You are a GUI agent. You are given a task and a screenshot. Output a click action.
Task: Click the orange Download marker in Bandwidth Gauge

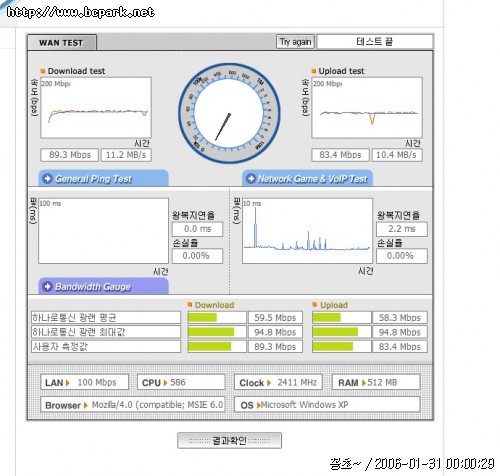[x=190, y=304]
